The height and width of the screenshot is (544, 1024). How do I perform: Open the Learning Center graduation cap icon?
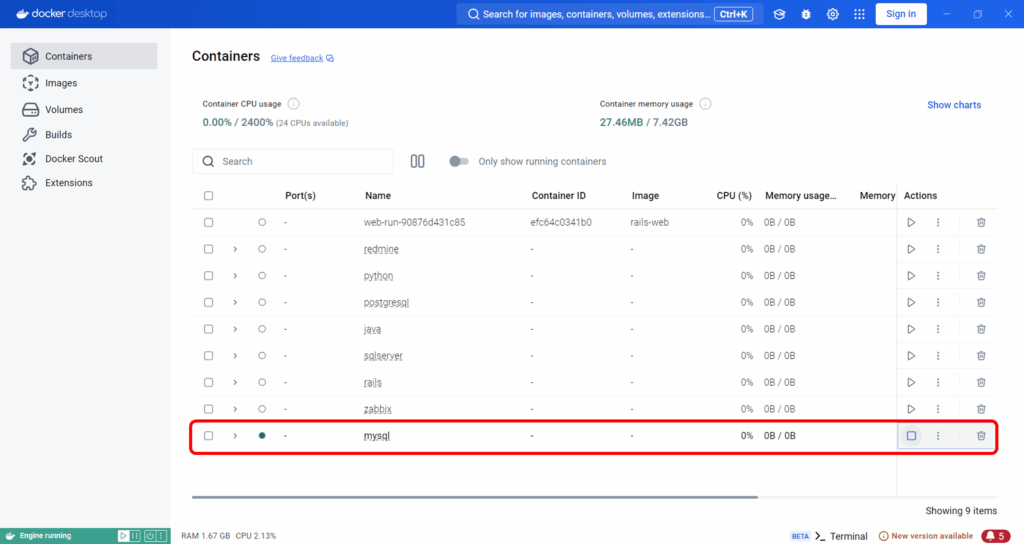pos(779,14)
